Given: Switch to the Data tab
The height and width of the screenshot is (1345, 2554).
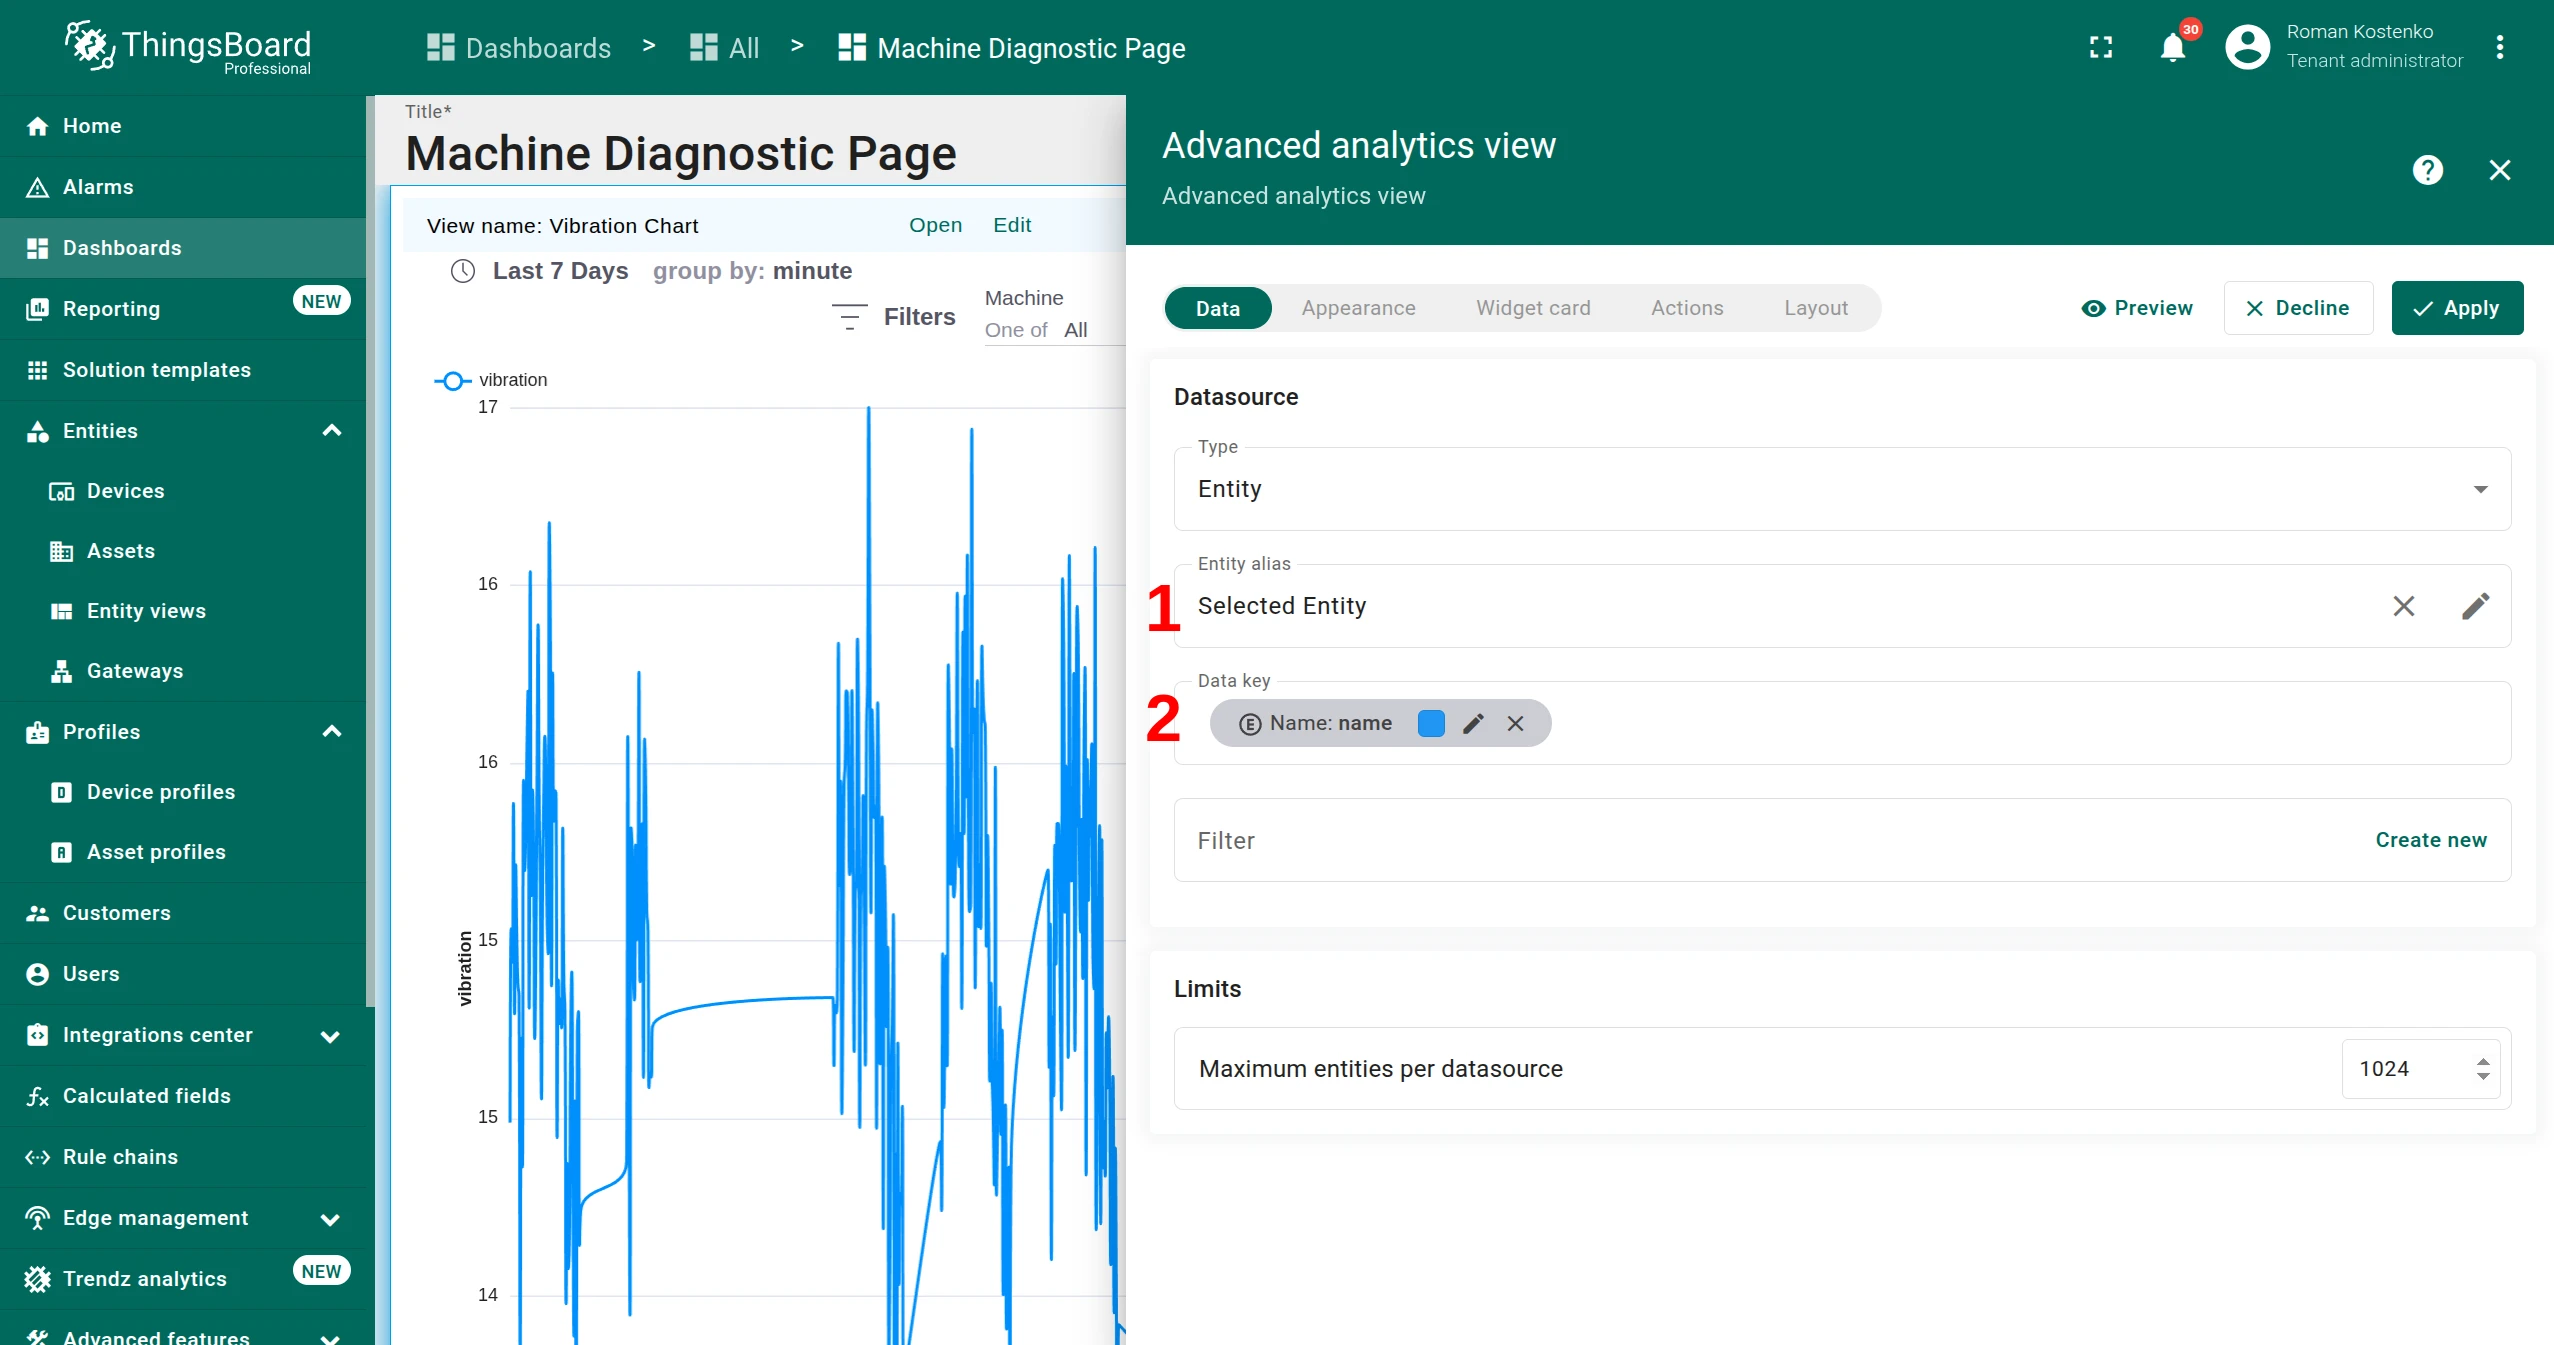Looking at the screenshot, I should [x=1218, y=308].
